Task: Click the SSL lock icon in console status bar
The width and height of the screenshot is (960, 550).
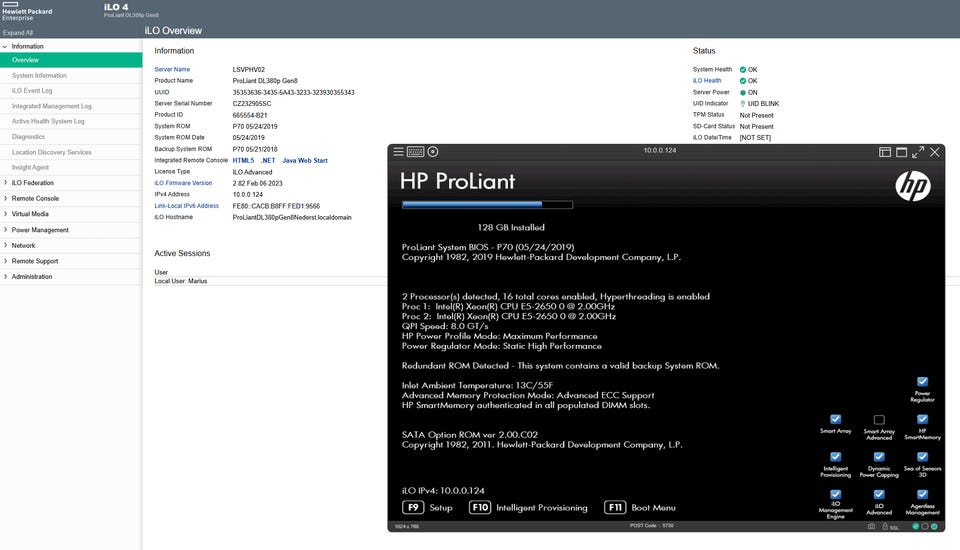Action: (x=885, y=527)
